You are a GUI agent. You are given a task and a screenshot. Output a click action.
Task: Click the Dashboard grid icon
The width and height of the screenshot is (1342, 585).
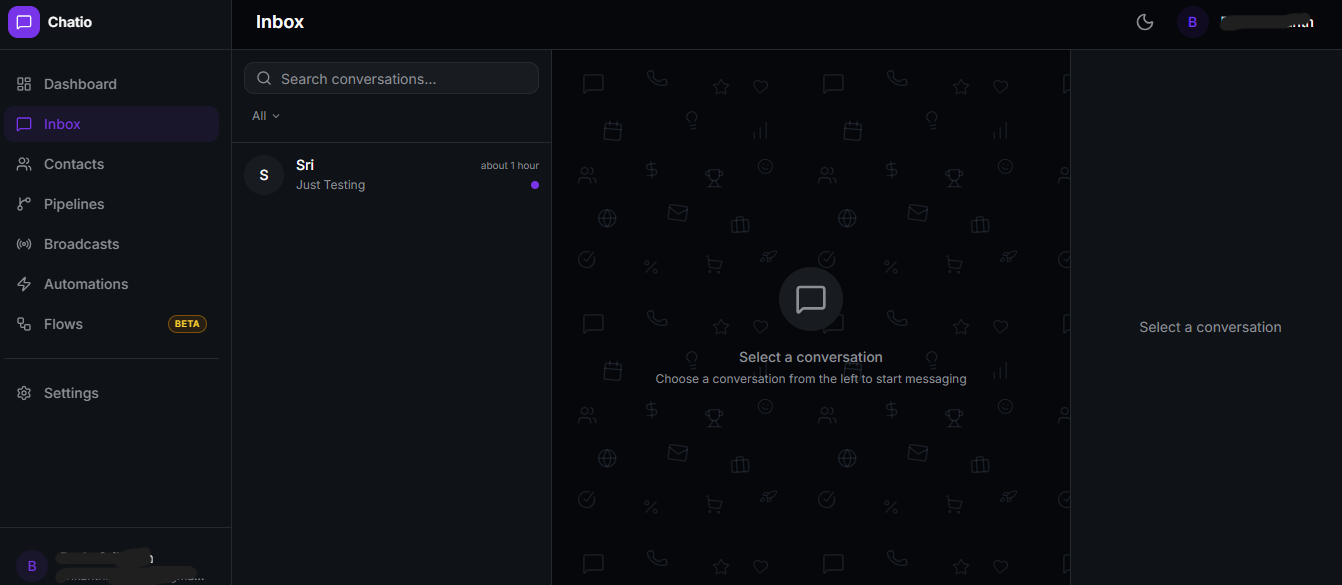tap(24, 84)
